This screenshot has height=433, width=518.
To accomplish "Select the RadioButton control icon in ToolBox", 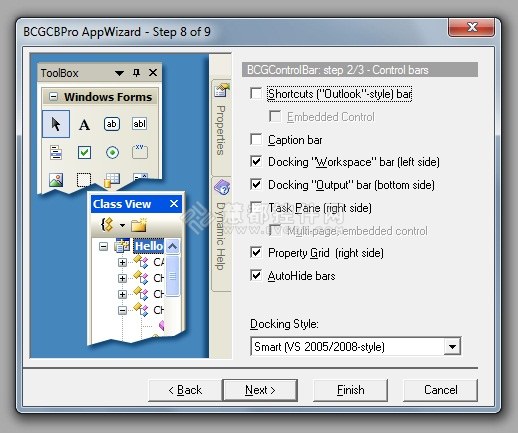I will [x=112, y=153].
